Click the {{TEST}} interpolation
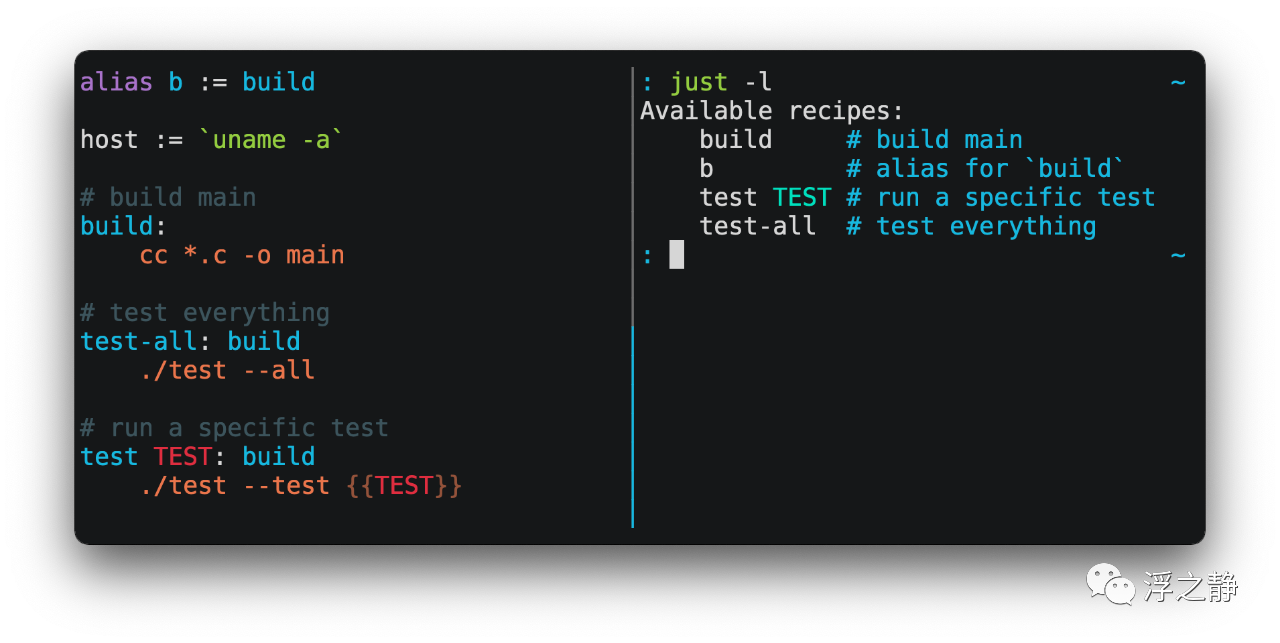 404,486
